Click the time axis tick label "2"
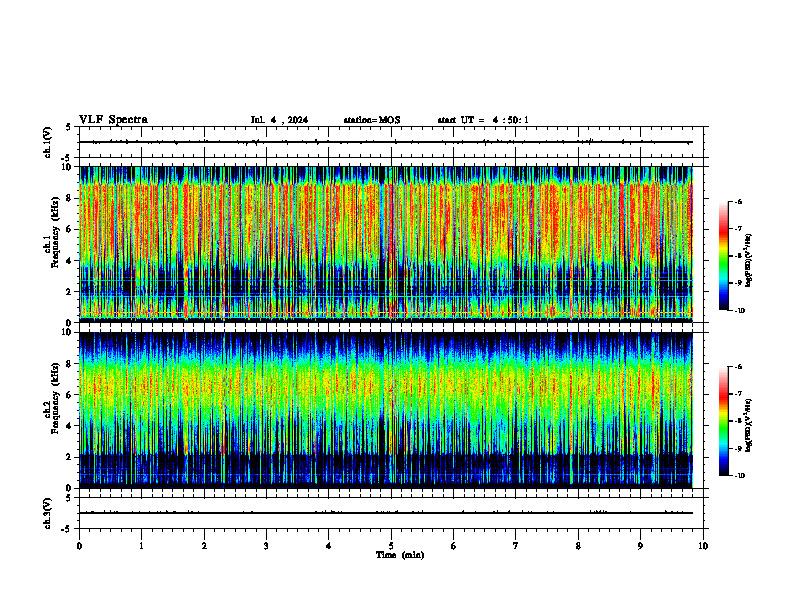The width and height of the screenshot is (792, 612). (204, 546)
